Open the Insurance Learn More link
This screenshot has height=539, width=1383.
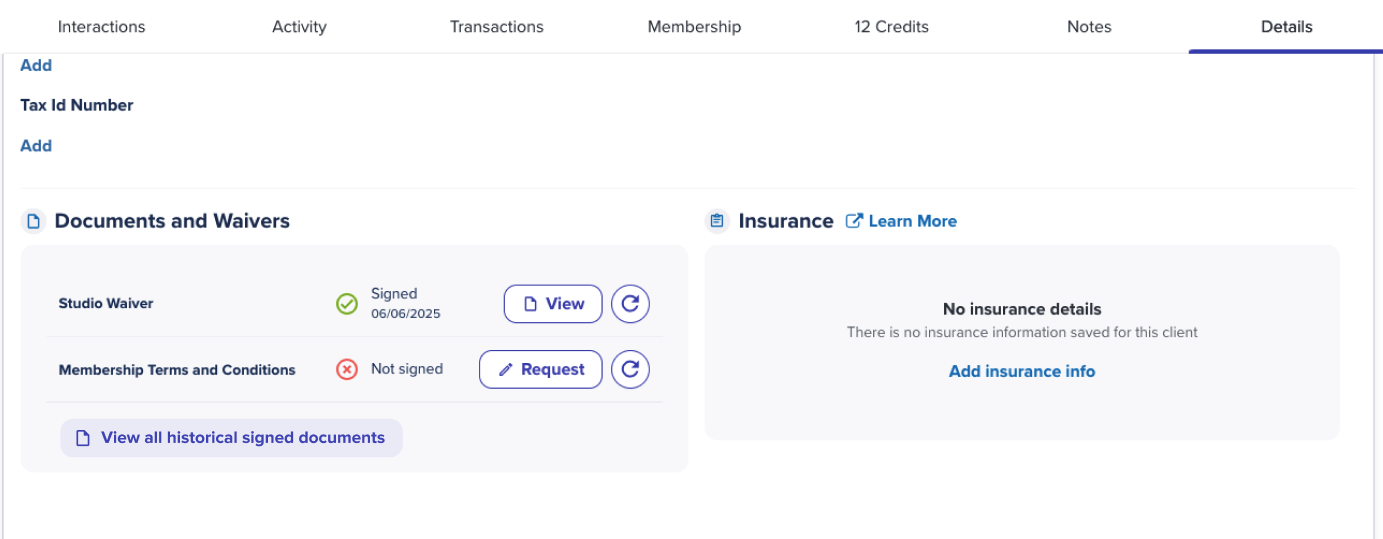click(902, 221)
